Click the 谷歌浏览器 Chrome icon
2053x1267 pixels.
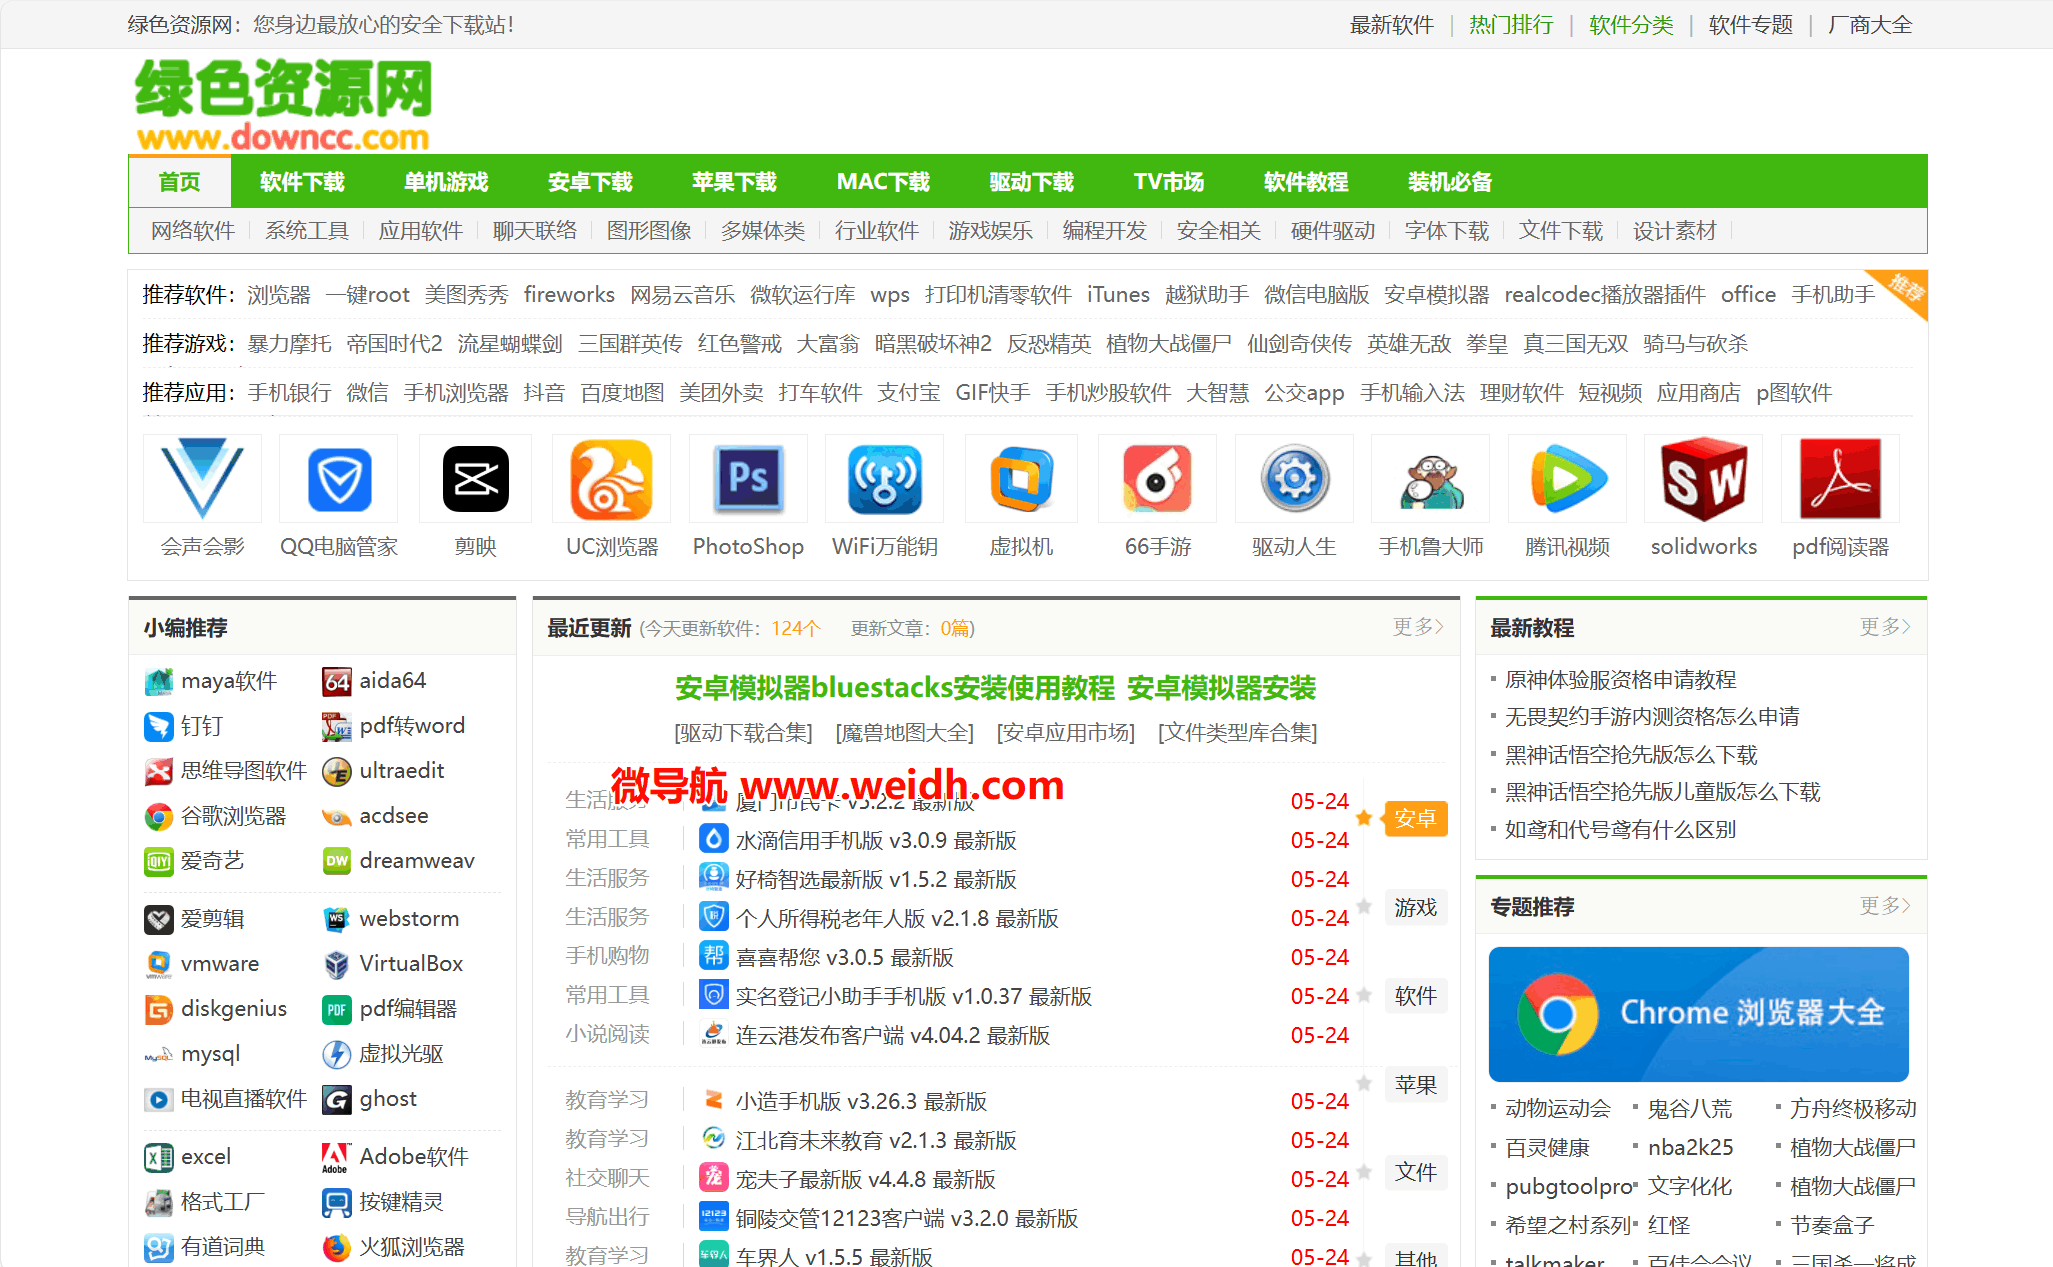coord(159,817)
